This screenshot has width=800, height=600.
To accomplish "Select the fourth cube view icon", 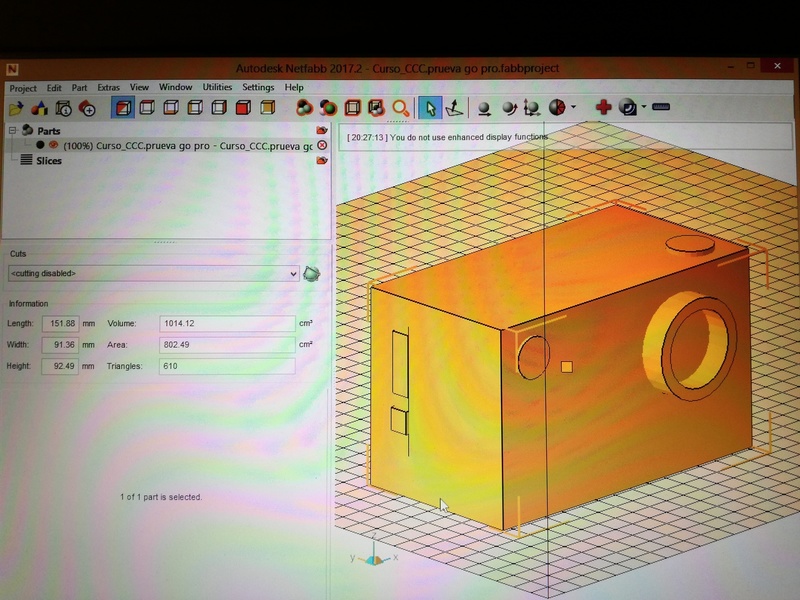I will point(195,108).
